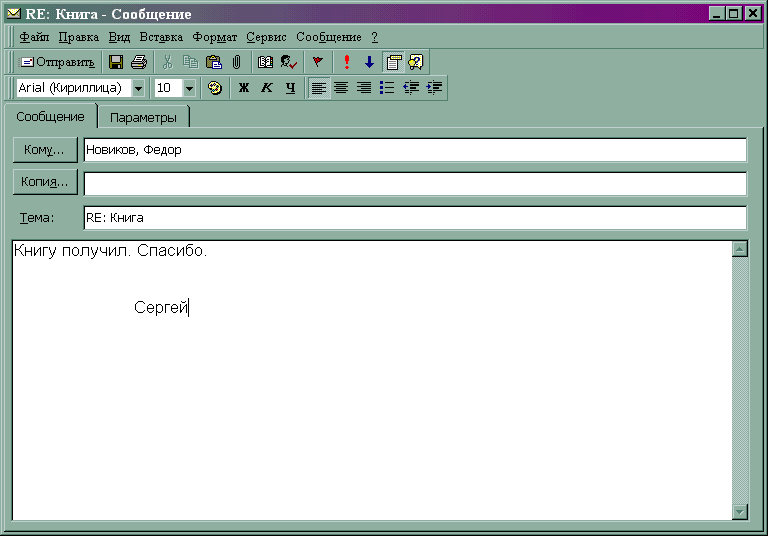
Task: Click text Книгу получил. Спасибо.
Action: [x=111, y=251]
